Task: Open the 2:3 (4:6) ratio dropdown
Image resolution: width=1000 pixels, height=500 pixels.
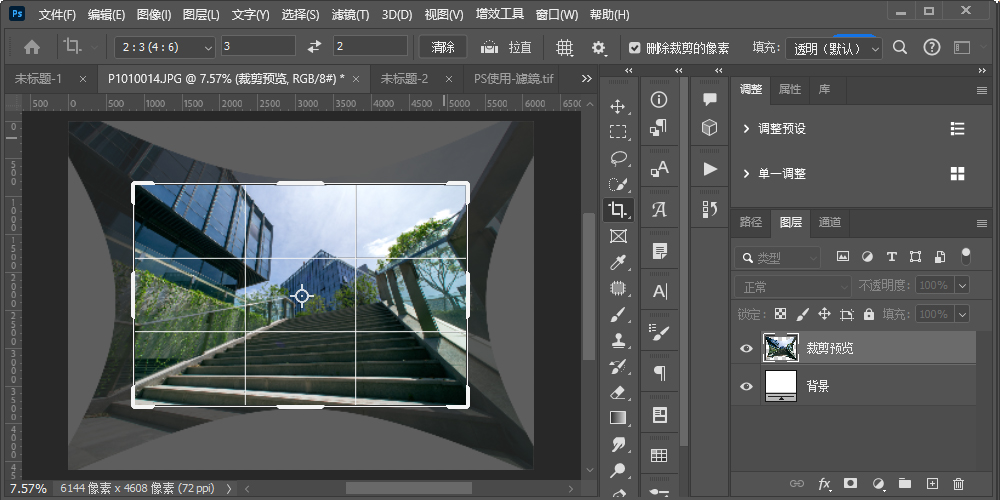Action: pos(165,47)
